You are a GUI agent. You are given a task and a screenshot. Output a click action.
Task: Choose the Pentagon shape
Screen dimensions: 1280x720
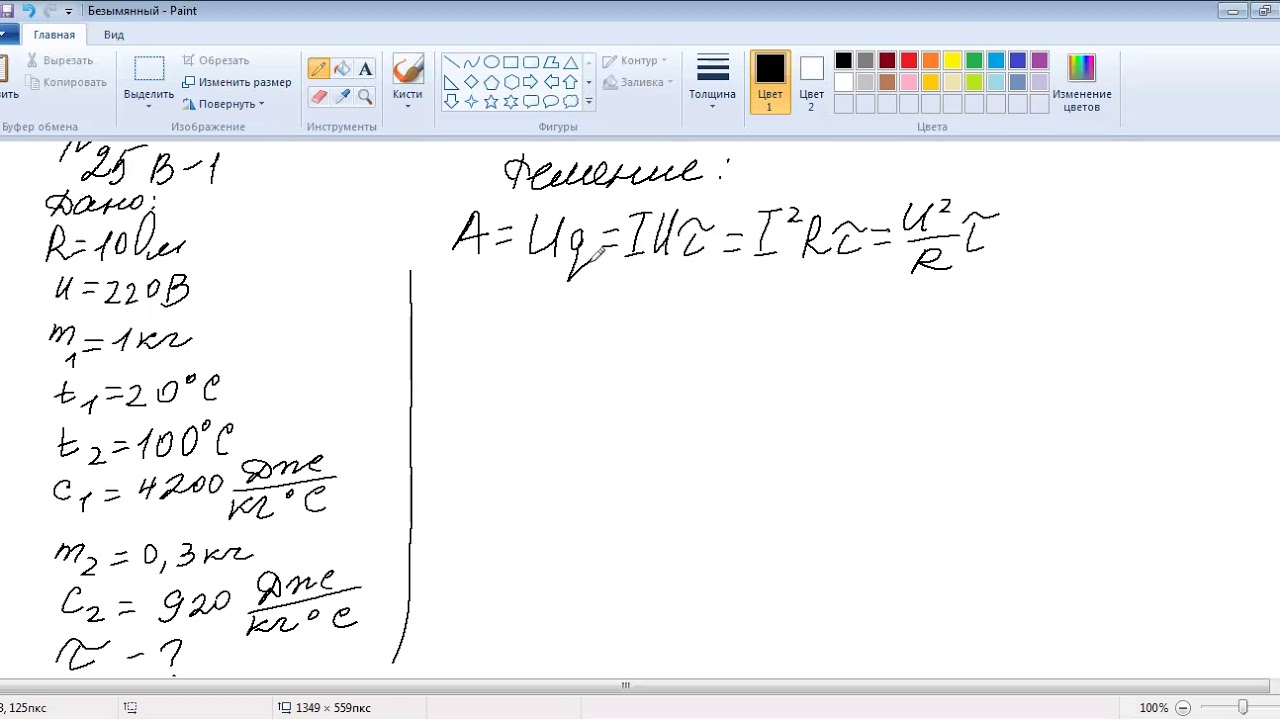(x=491, y=82)
